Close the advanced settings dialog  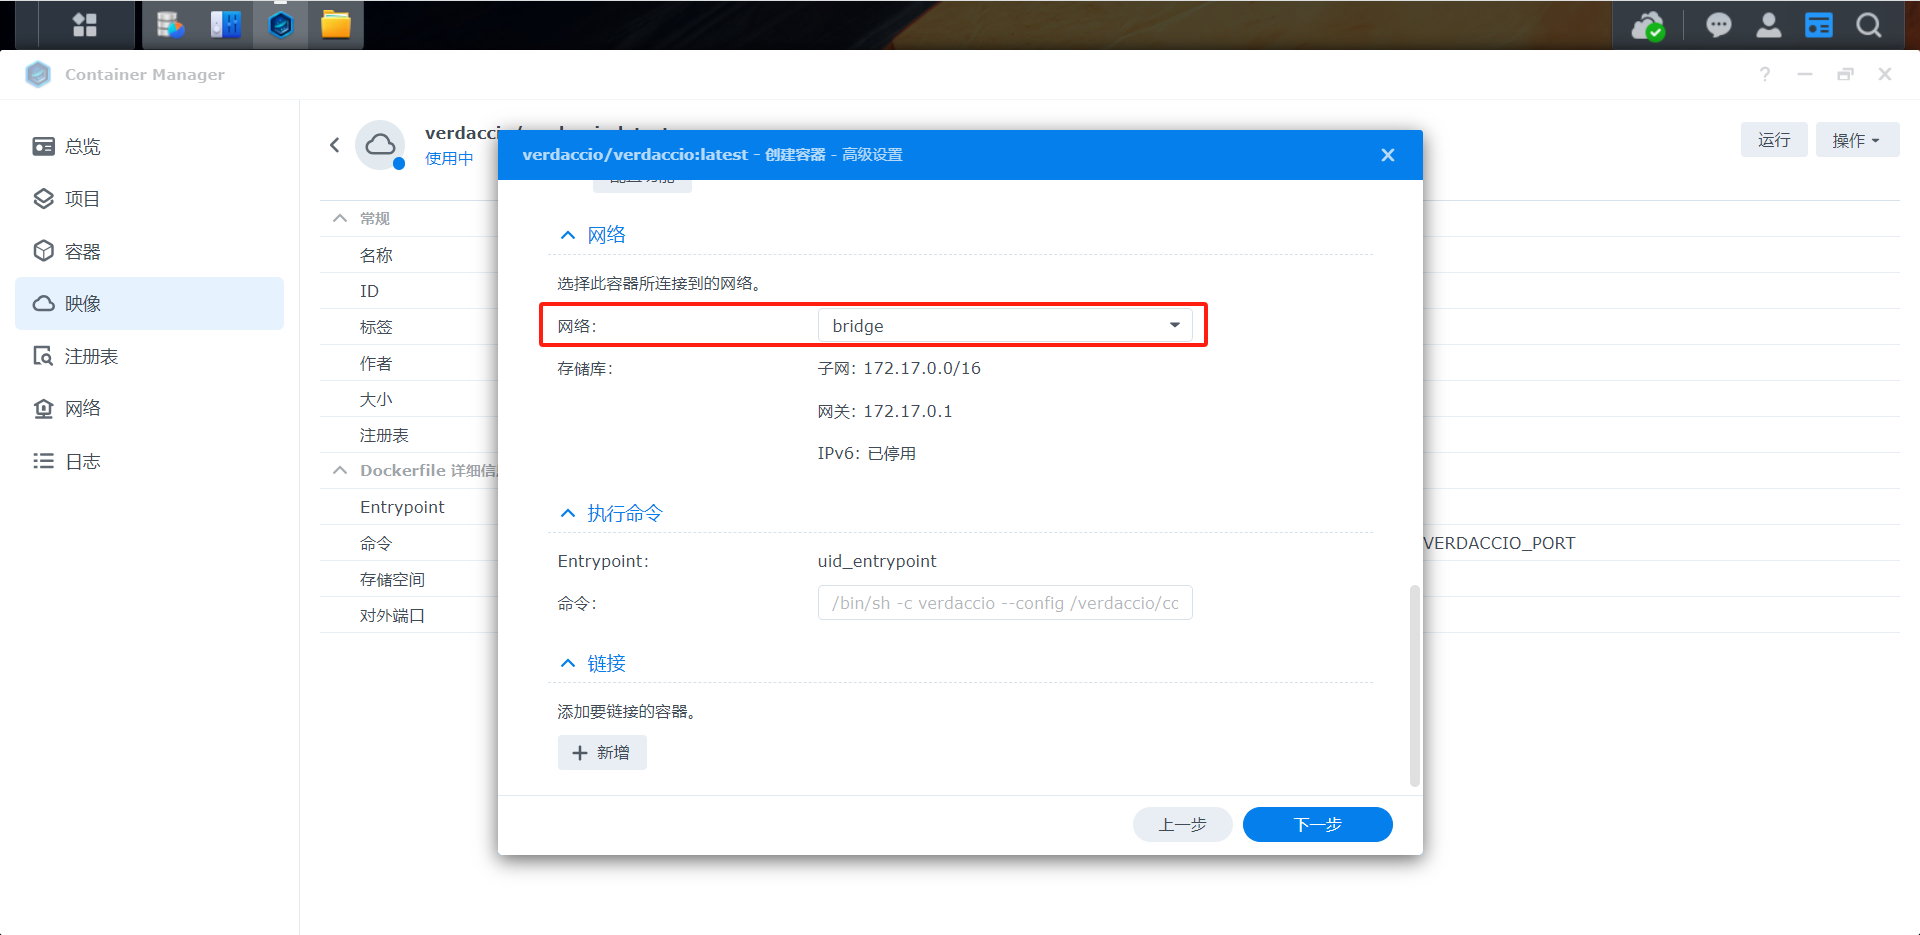click(1387, 155)
